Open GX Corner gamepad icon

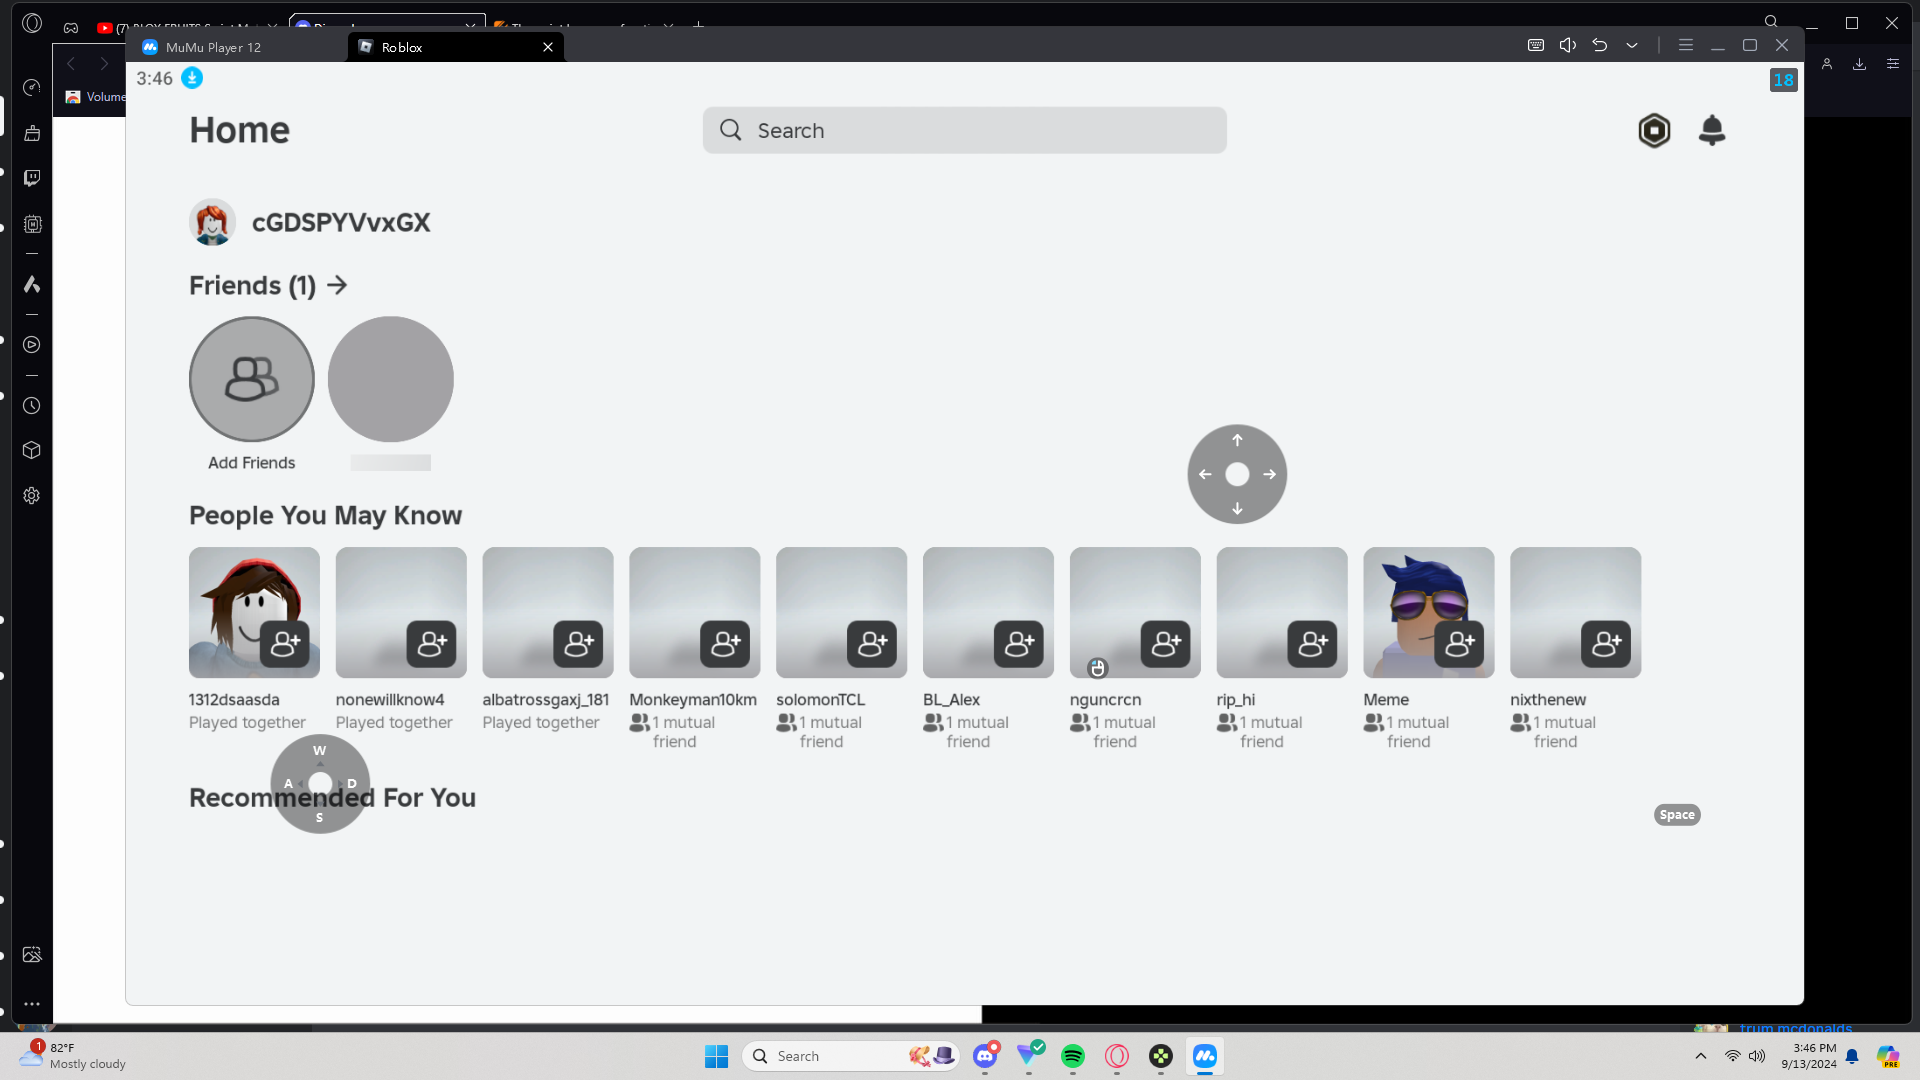coord(71,27)
